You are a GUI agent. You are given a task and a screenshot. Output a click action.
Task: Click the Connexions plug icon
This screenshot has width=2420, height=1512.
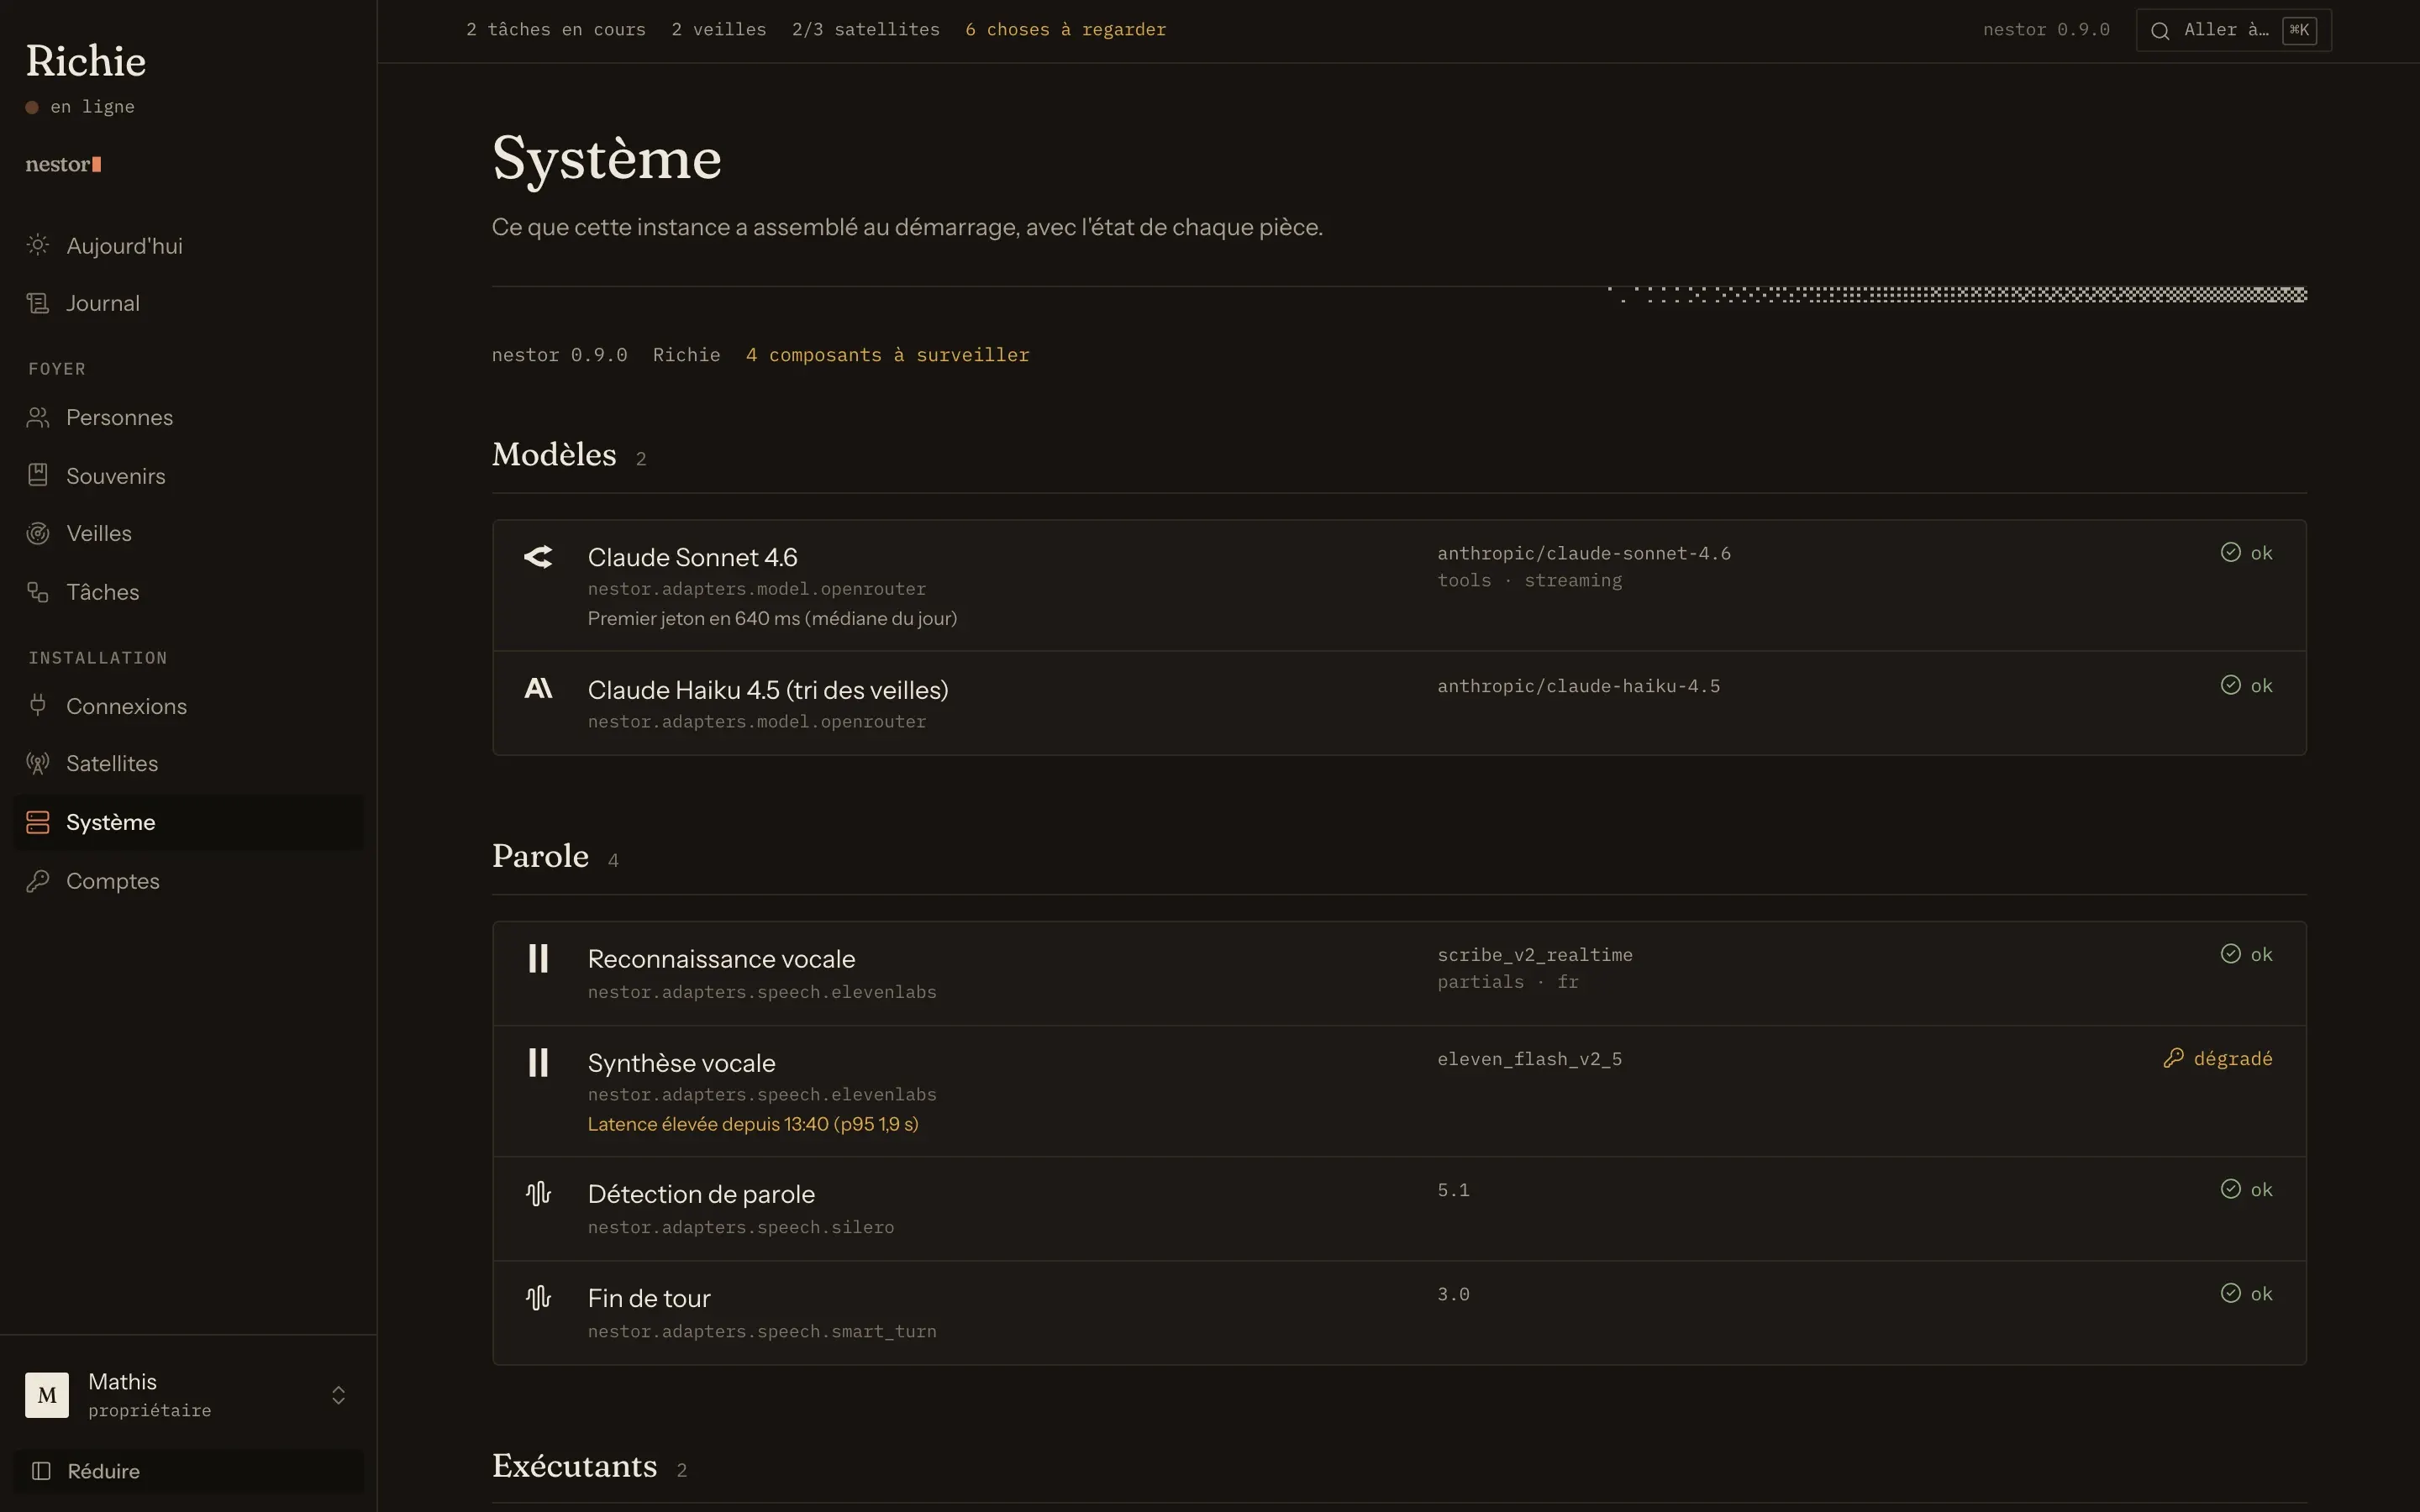click(38, 706)
